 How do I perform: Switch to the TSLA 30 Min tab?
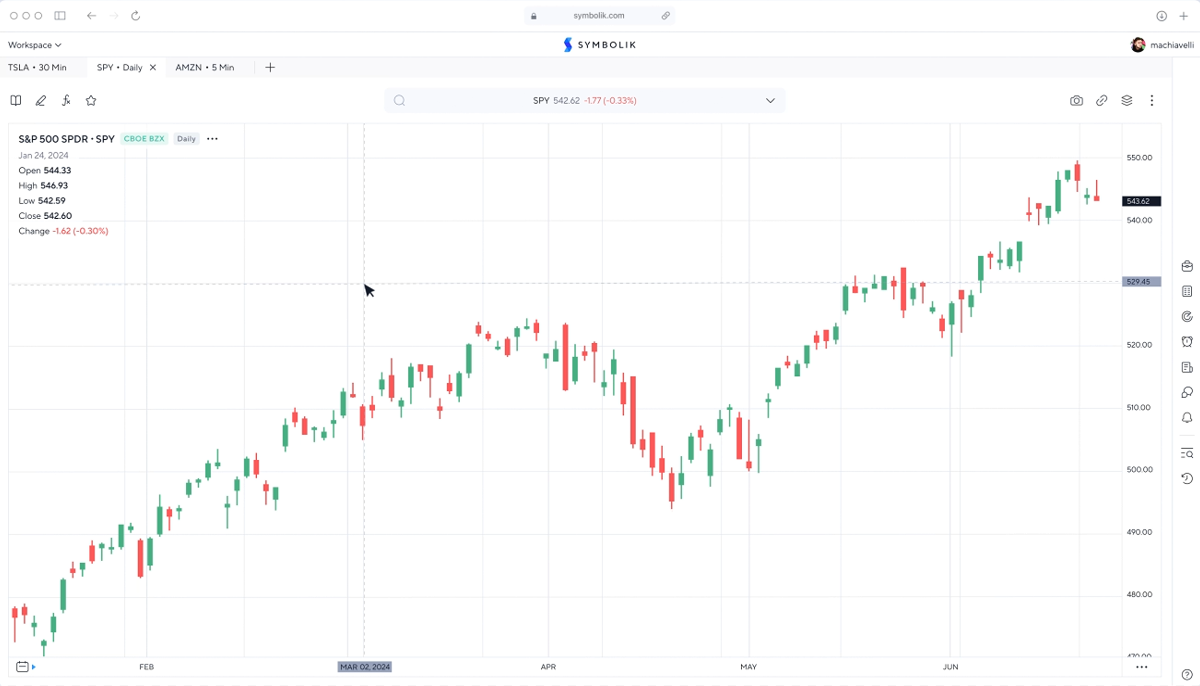click(x=37, y=68)
